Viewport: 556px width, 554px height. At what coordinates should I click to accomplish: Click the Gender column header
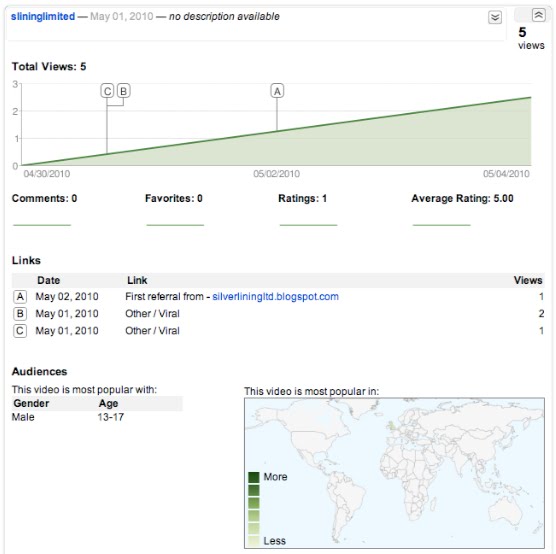click(31, 403)
